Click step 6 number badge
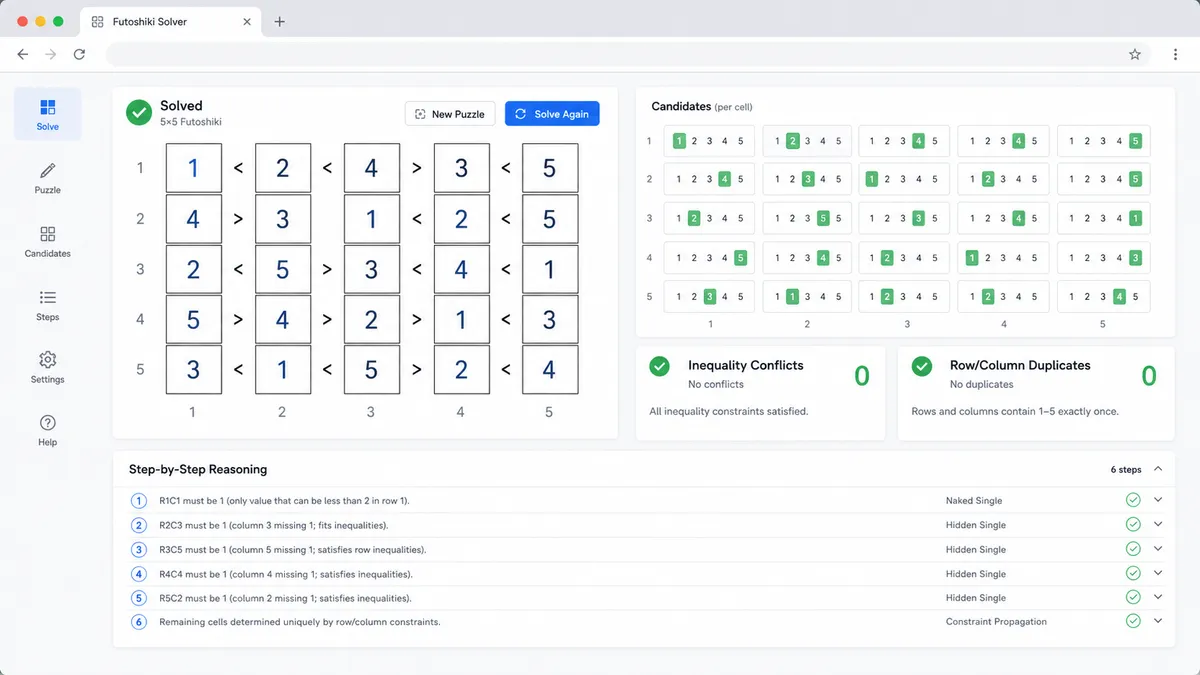 click(x=139, y=622)
